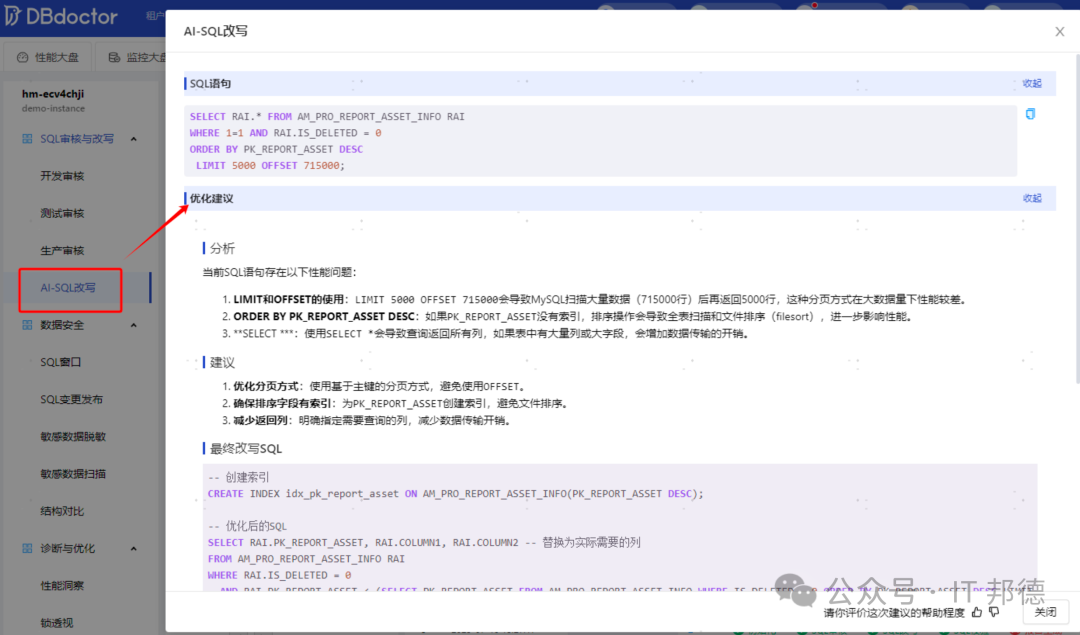Image resolution: width=1080 pixels, height=635 pixels.
Task: Click the dialog's vertical scrollbar
Action: point(1077,219)
